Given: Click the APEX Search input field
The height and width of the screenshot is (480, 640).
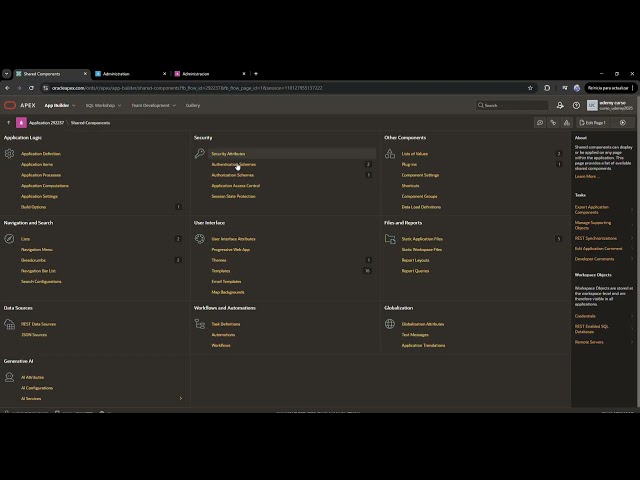Looking at the screenshot, I should pos(512,105).
